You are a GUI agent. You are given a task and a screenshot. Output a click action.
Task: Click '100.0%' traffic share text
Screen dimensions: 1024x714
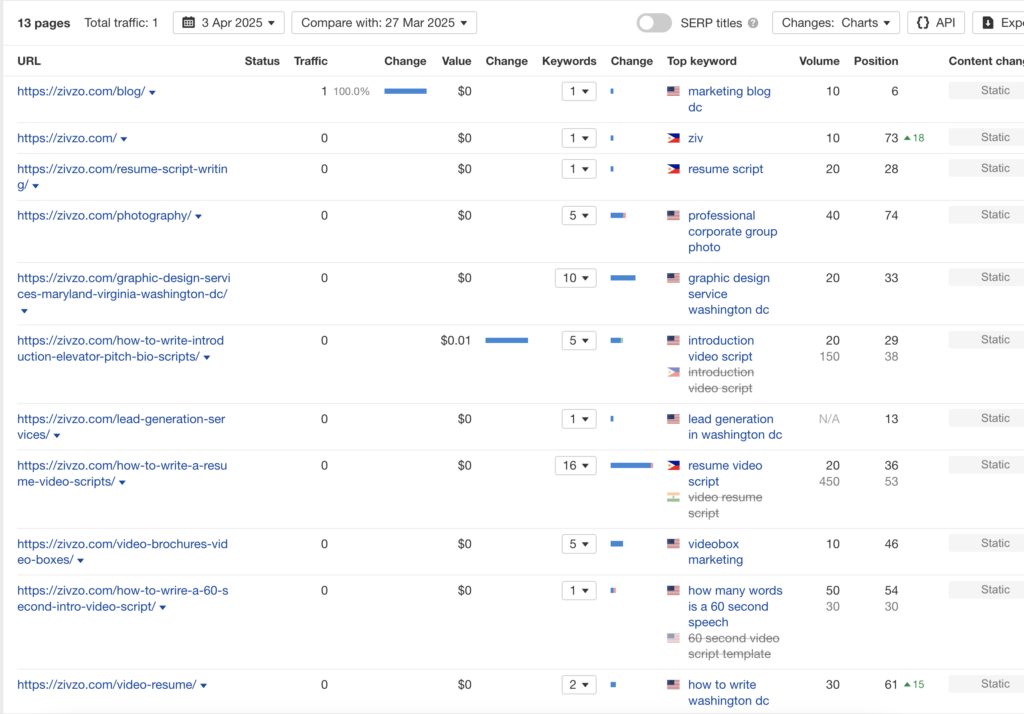click(x=351, y=91)
